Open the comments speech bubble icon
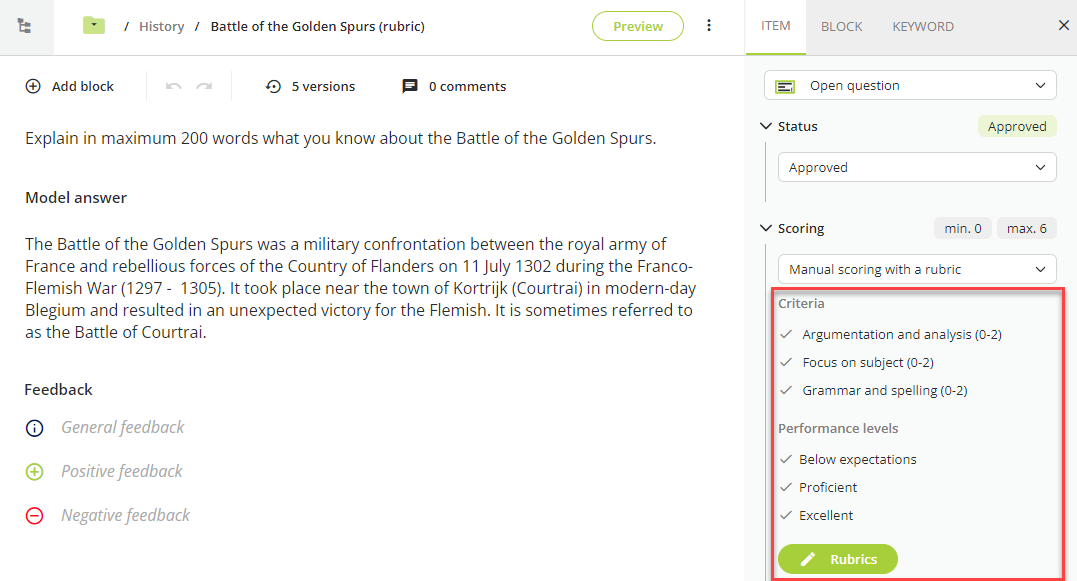This screenshot has height=581, width=1077. [410, 86]
